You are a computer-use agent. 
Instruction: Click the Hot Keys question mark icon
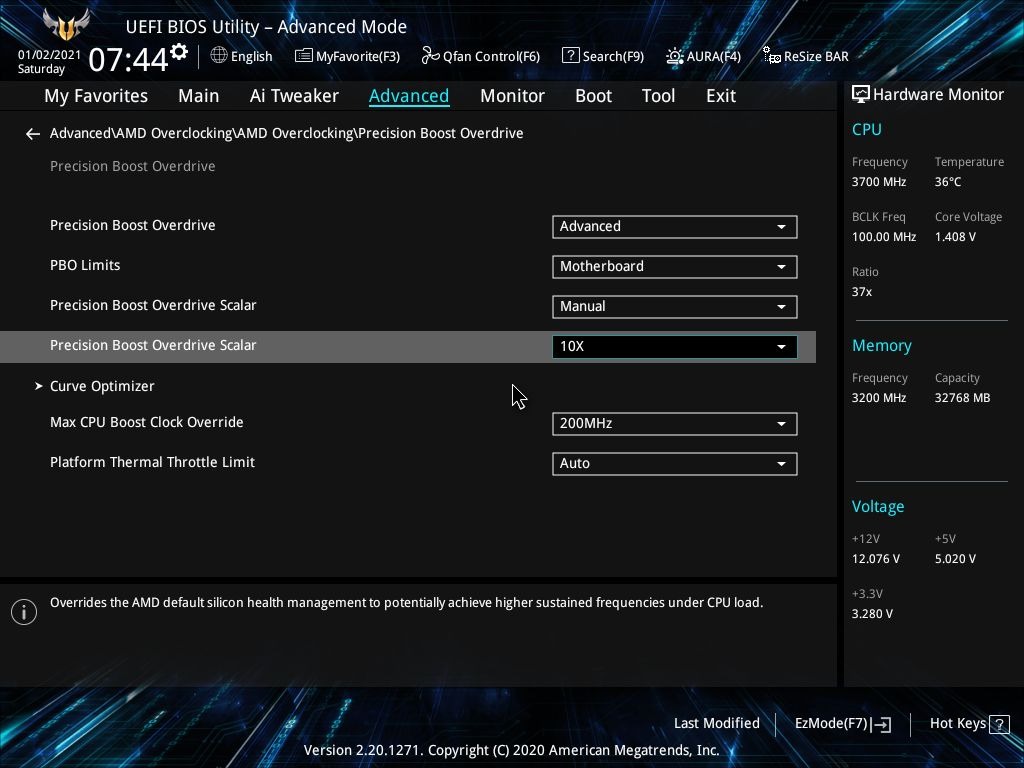tap(999, 724)
